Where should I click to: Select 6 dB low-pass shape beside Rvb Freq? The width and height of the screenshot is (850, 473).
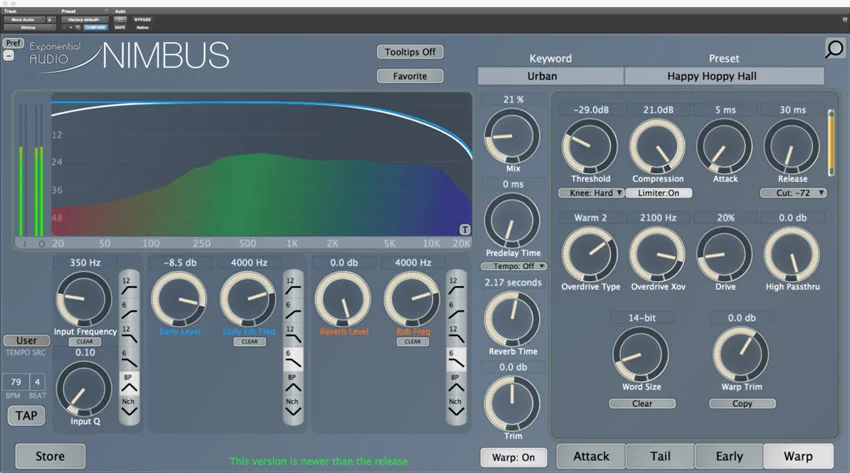(456, 359)
